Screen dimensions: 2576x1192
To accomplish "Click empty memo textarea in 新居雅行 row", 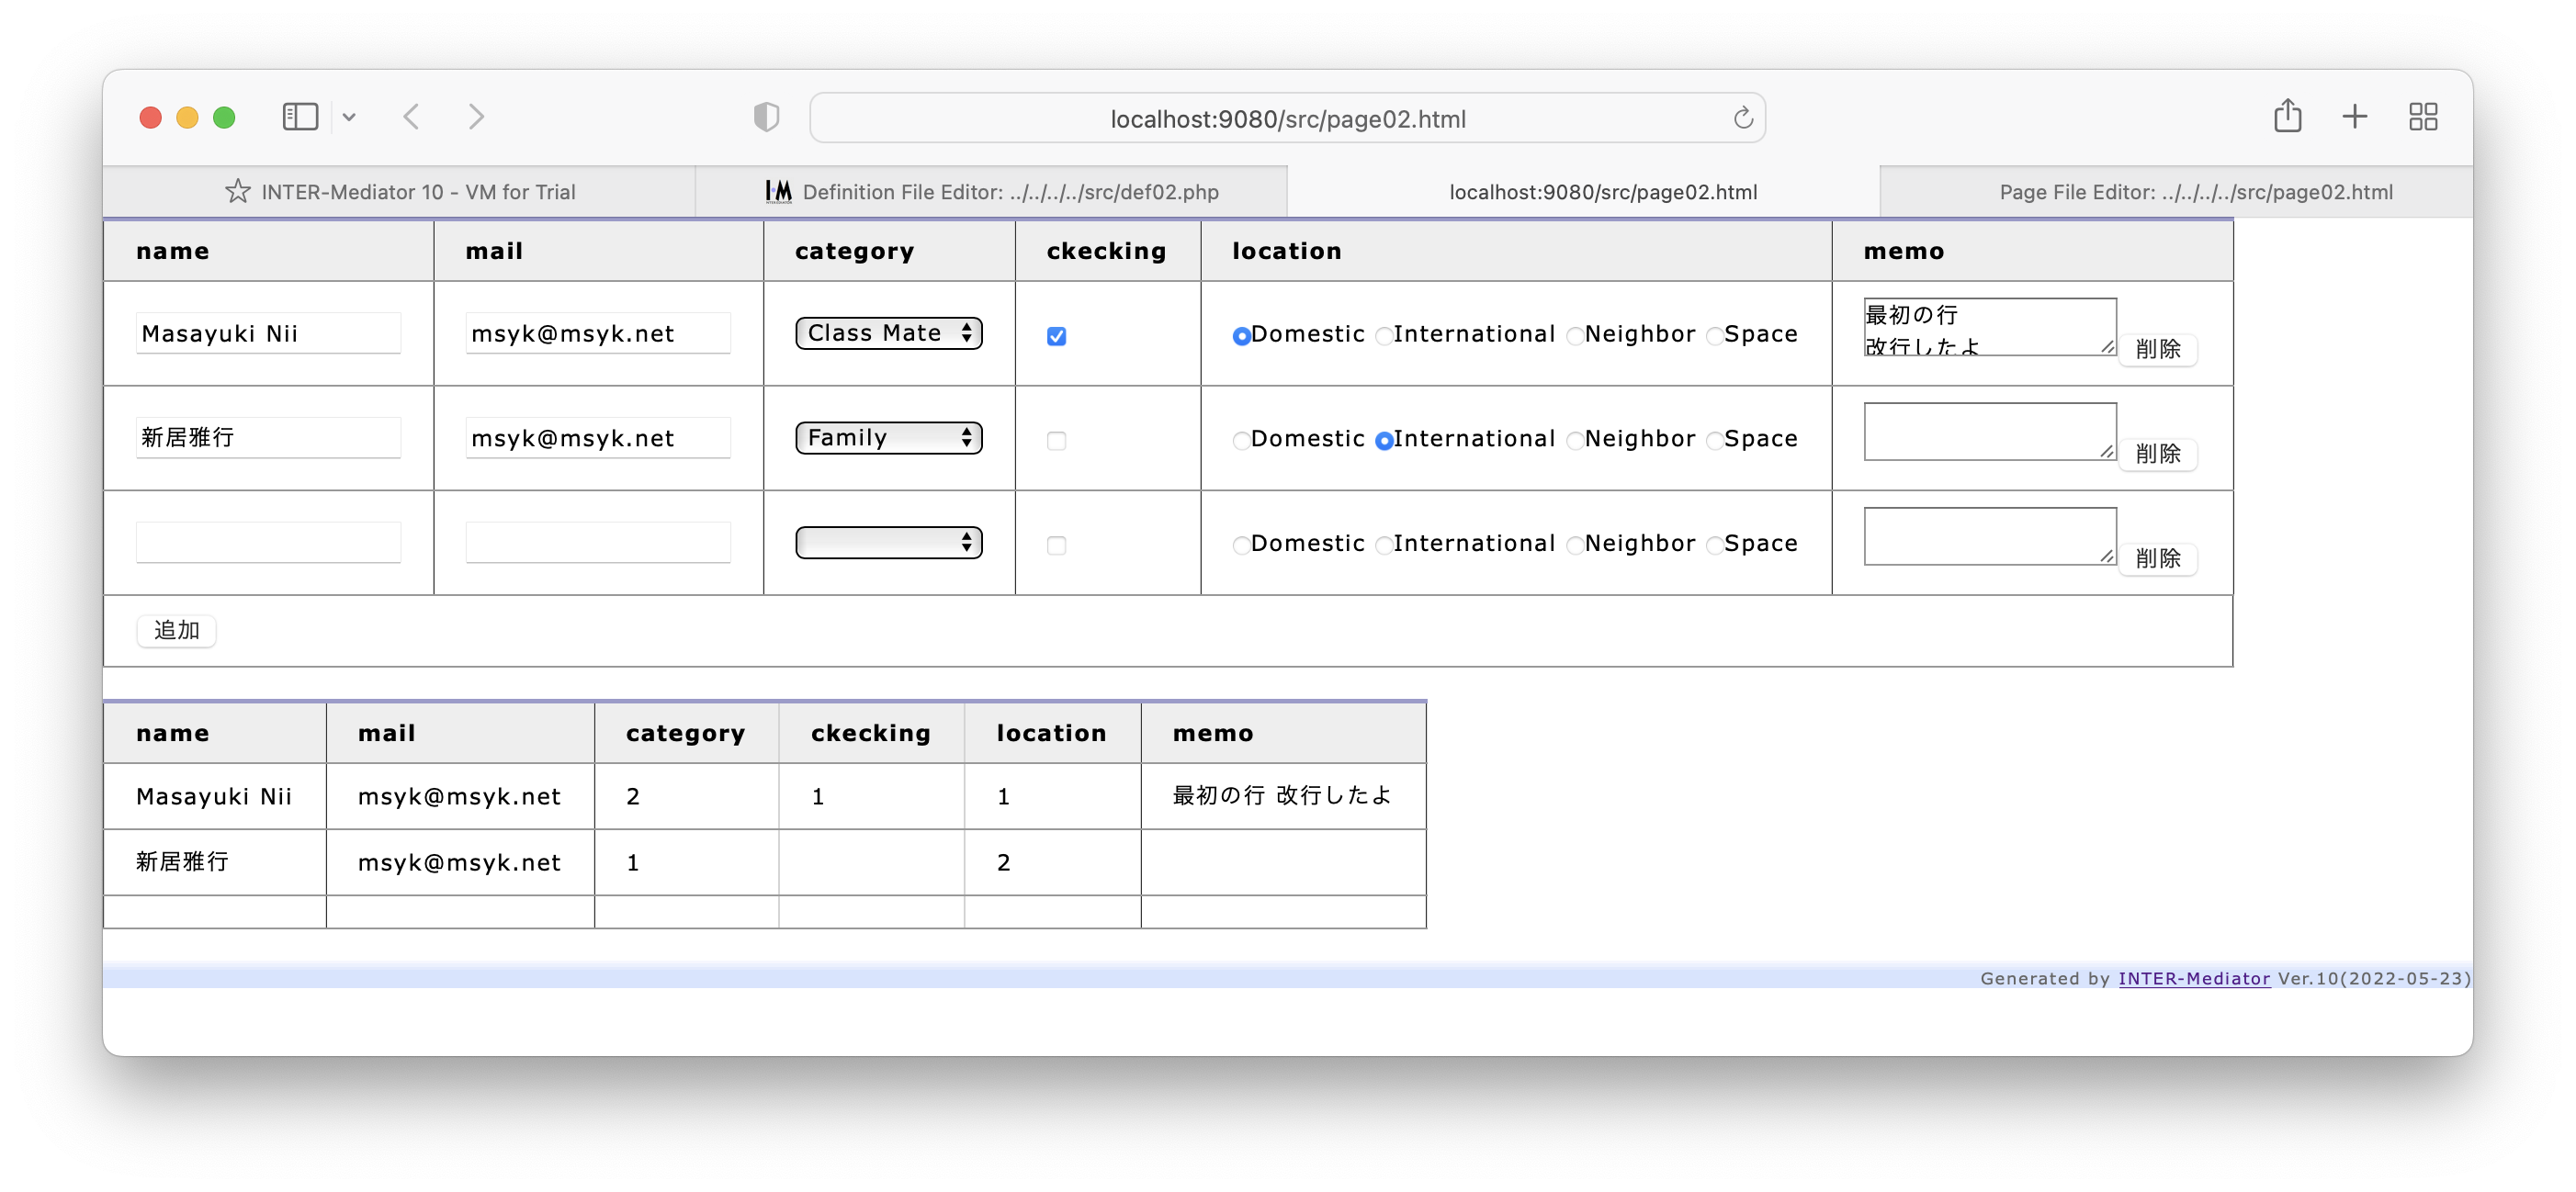I will click(1989, 432).
